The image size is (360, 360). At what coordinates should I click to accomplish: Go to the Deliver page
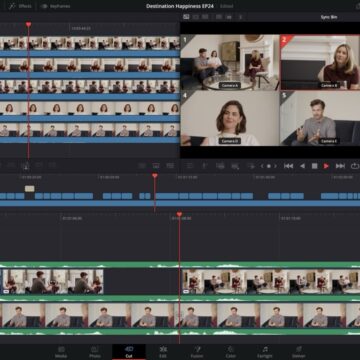[299, 352]
